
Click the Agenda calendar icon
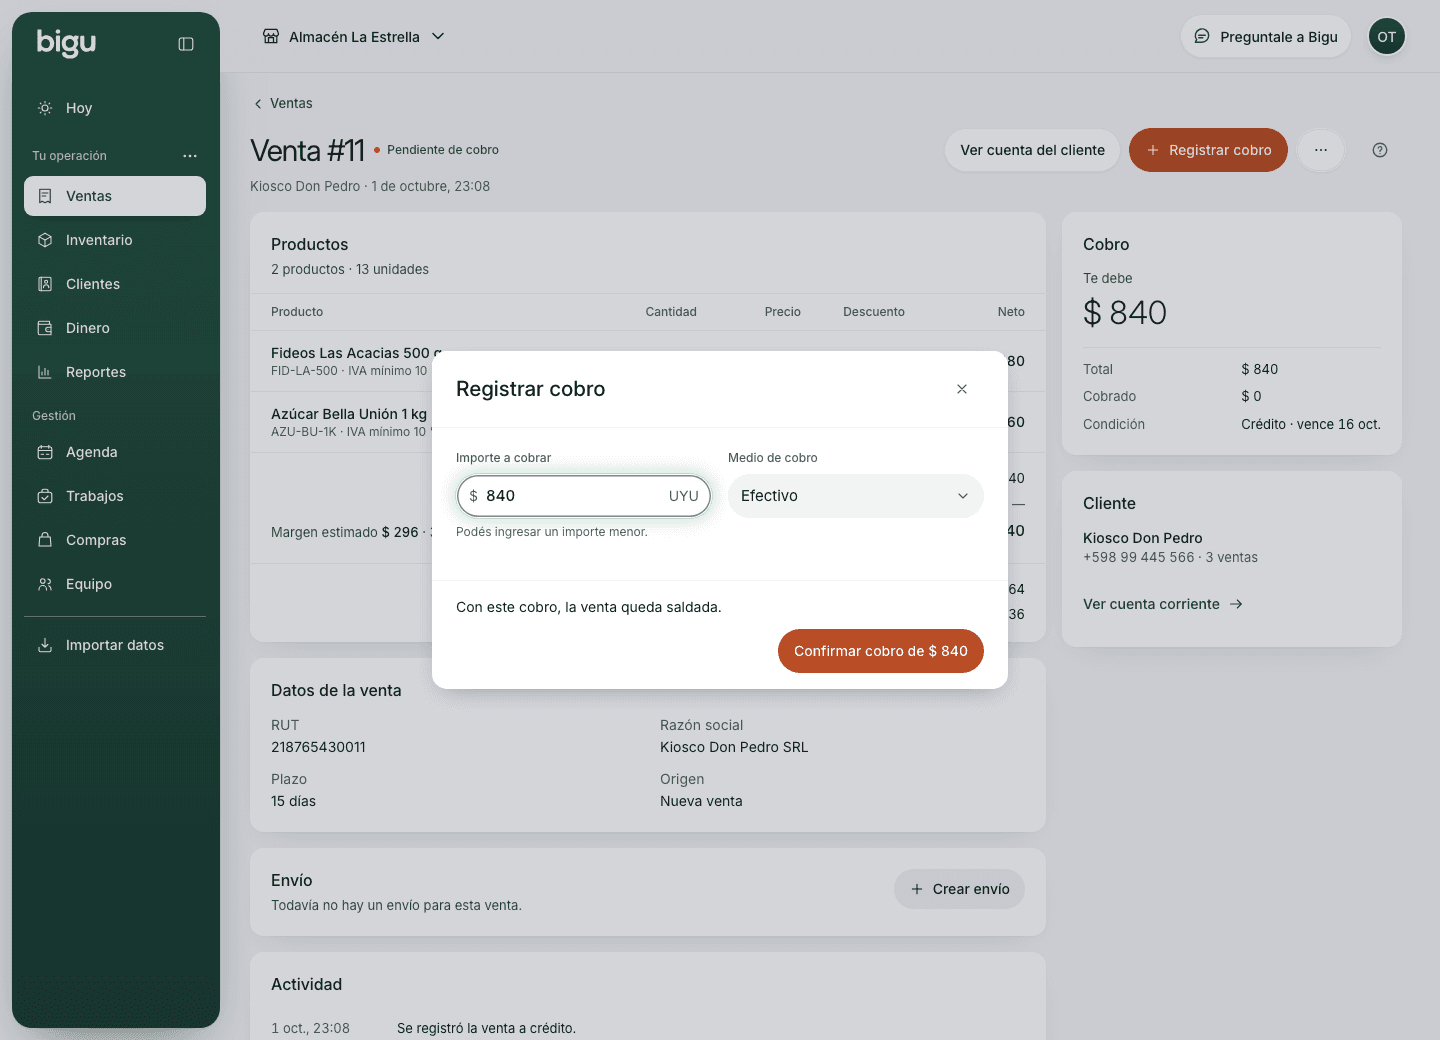point(45,452)
